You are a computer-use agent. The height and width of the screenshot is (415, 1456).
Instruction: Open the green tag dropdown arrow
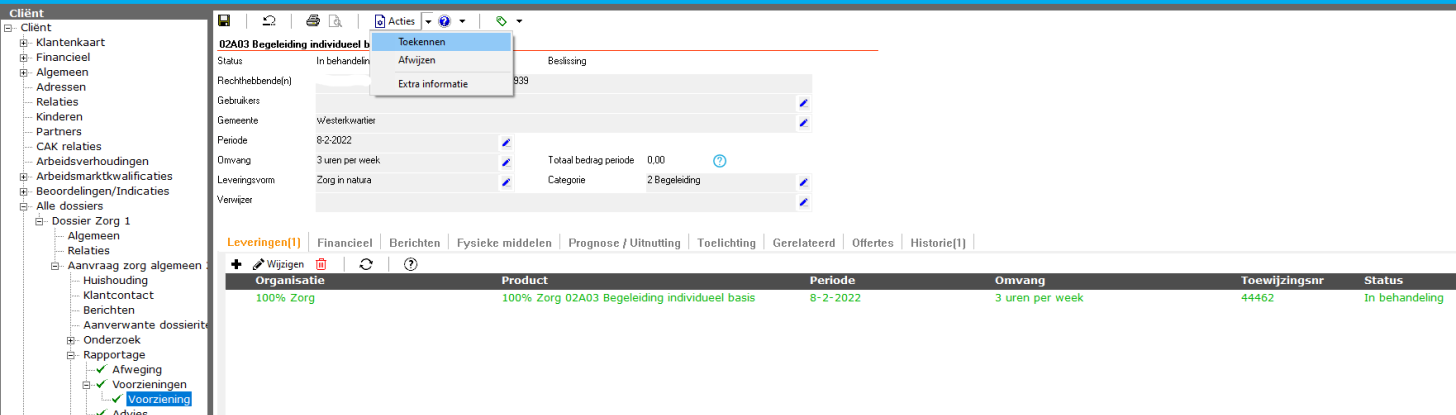tap(520, 21)
